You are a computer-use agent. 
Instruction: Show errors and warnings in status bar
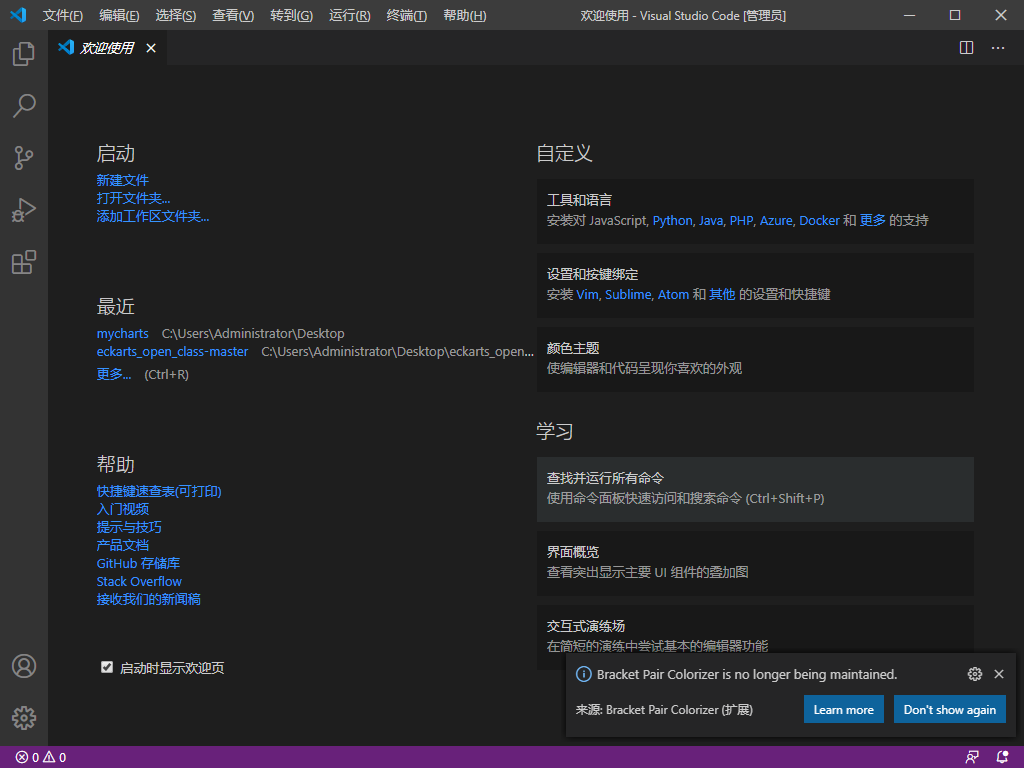click(x=40, y=758)
